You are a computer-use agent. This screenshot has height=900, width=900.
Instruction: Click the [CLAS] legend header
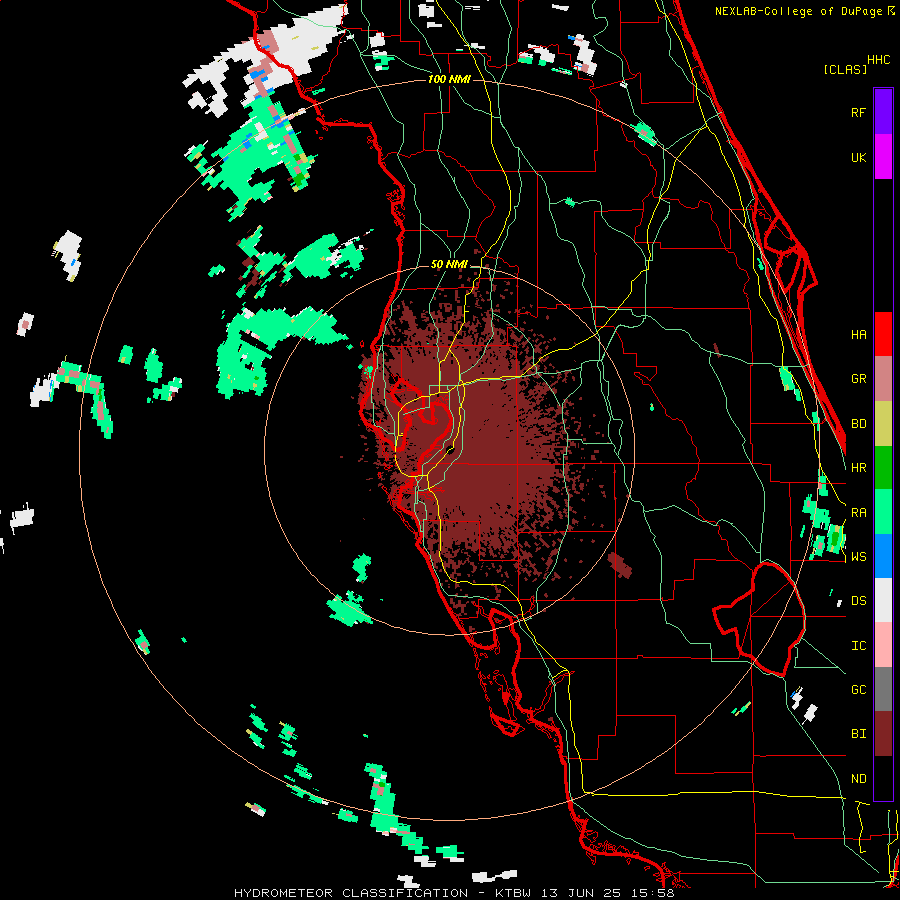coord(845,70)
